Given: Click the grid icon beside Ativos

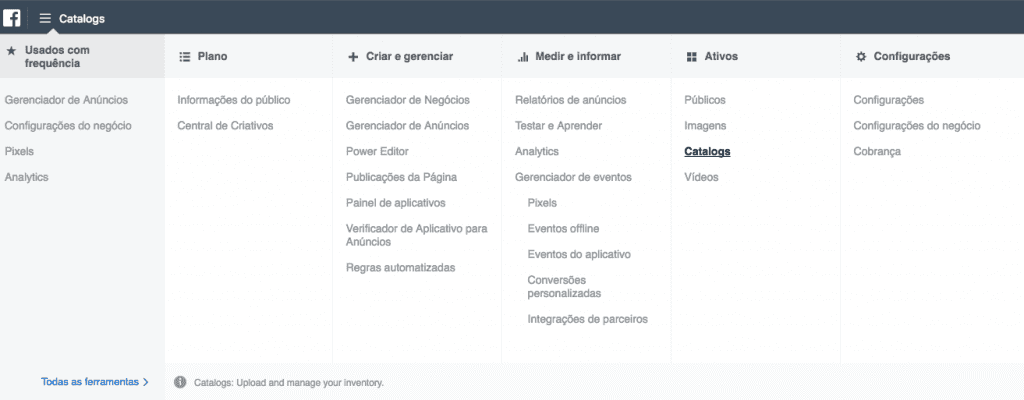Looking at the screenshot, I should click(691, 57).
